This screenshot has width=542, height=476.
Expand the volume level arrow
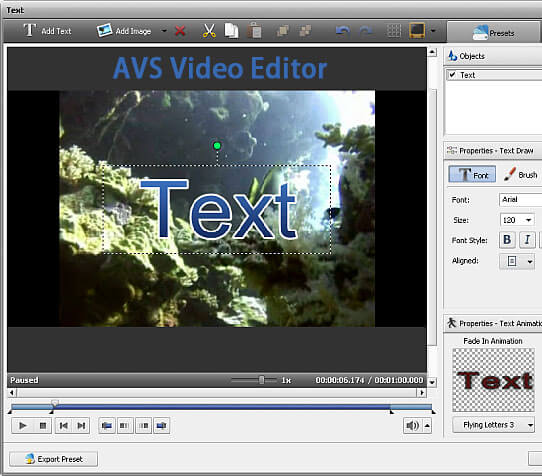(x=427, y=425)
